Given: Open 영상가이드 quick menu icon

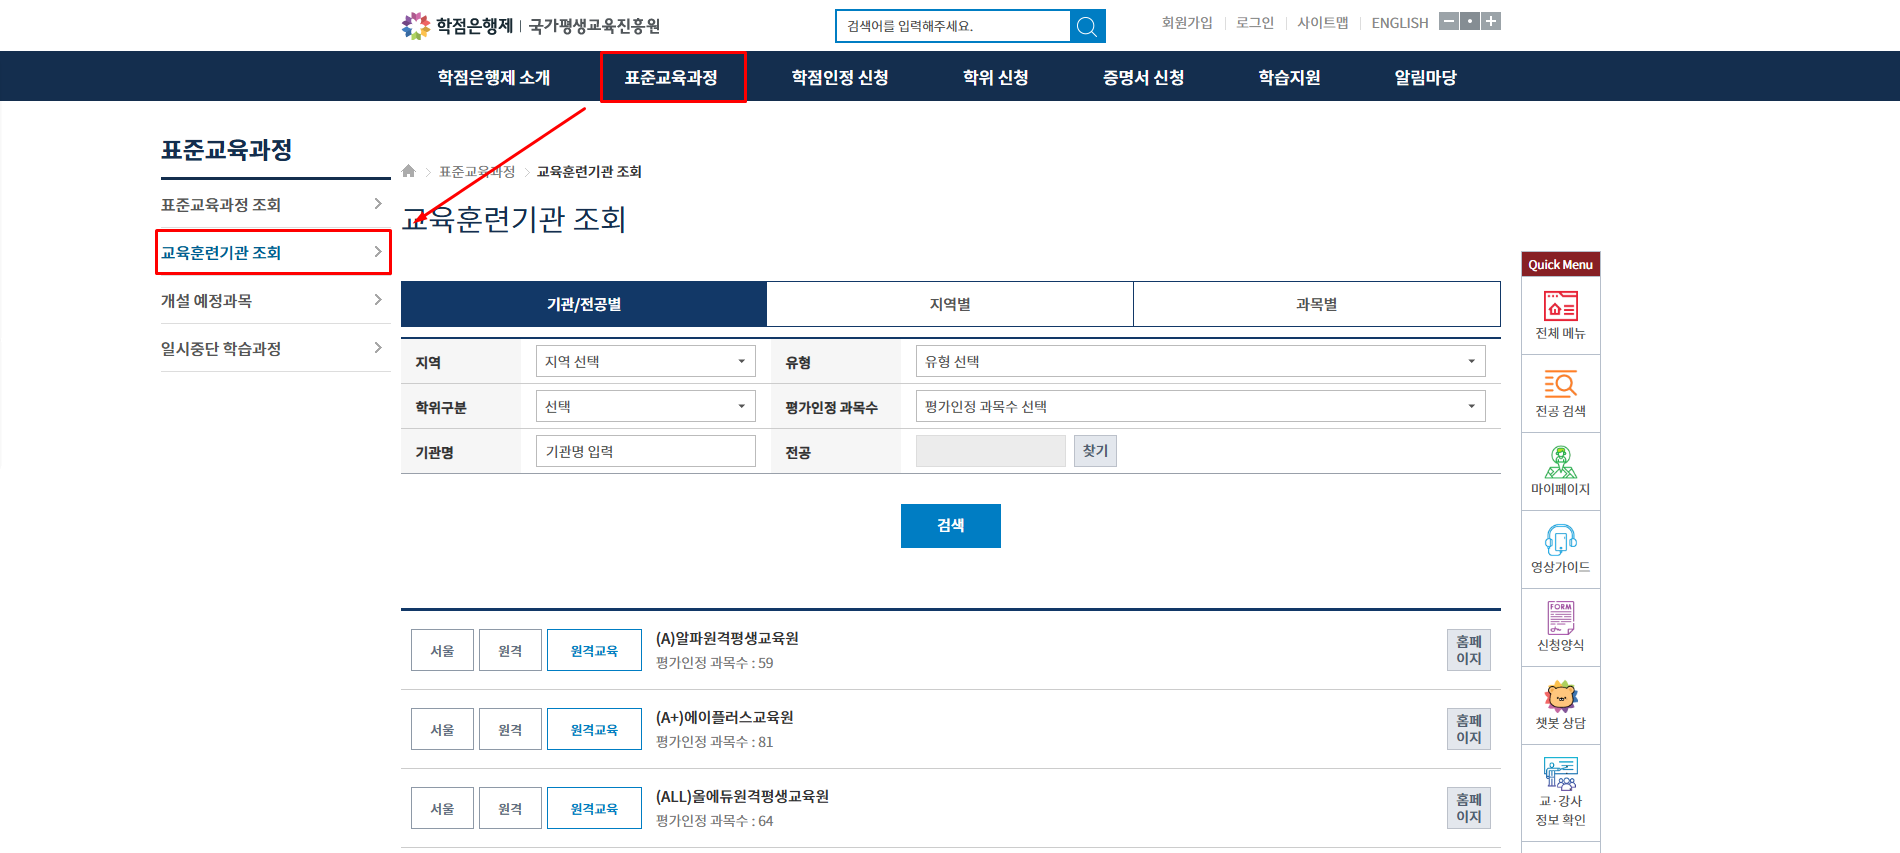Looking at the screenshot, I should pyautogui.click(x=1560, y=549).
